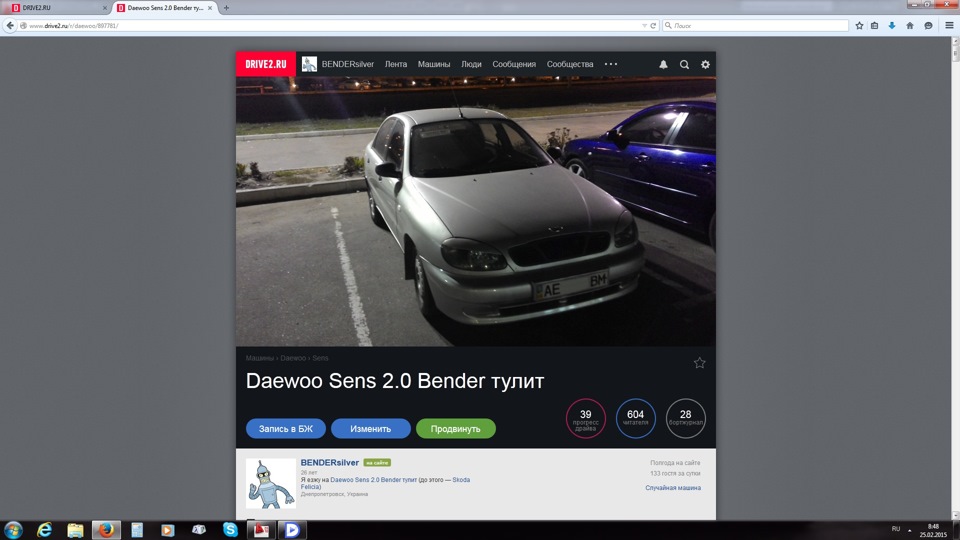Open the 28 бортжурнал counter
960x540 pixels.
686,418
